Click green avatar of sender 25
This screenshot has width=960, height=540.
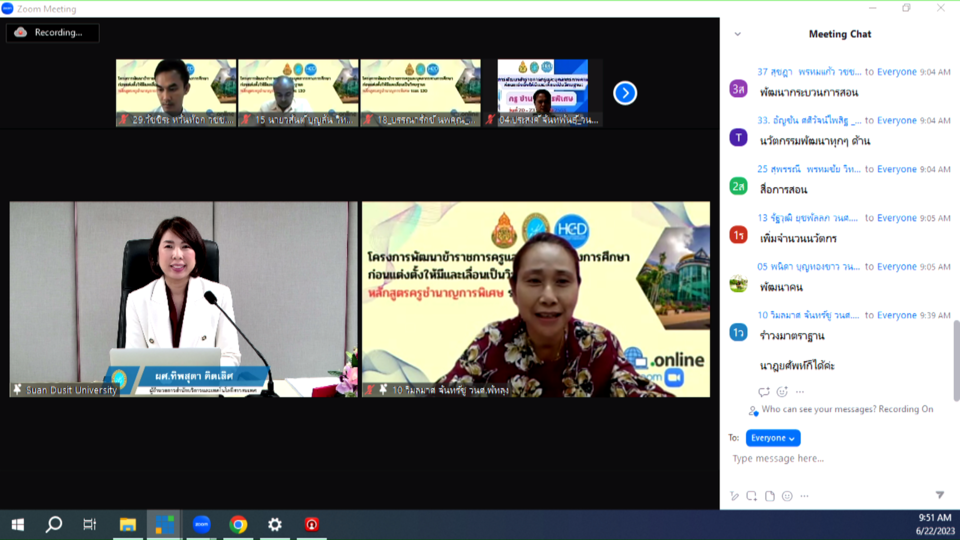coord(738,186)
